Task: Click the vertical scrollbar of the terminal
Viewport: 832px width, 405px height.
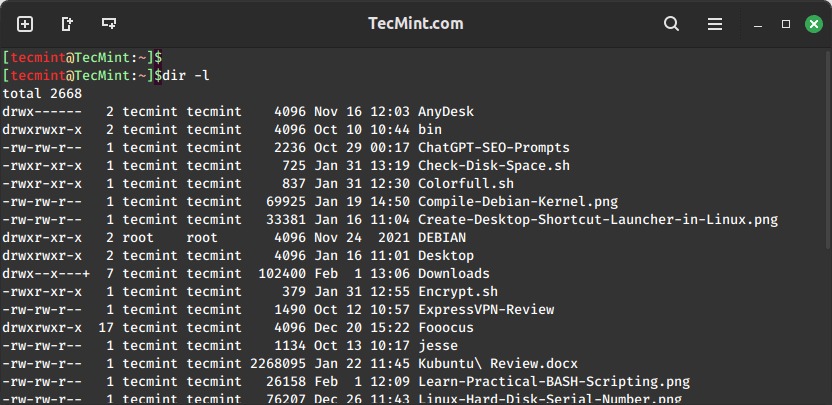Action: [828, 149]
